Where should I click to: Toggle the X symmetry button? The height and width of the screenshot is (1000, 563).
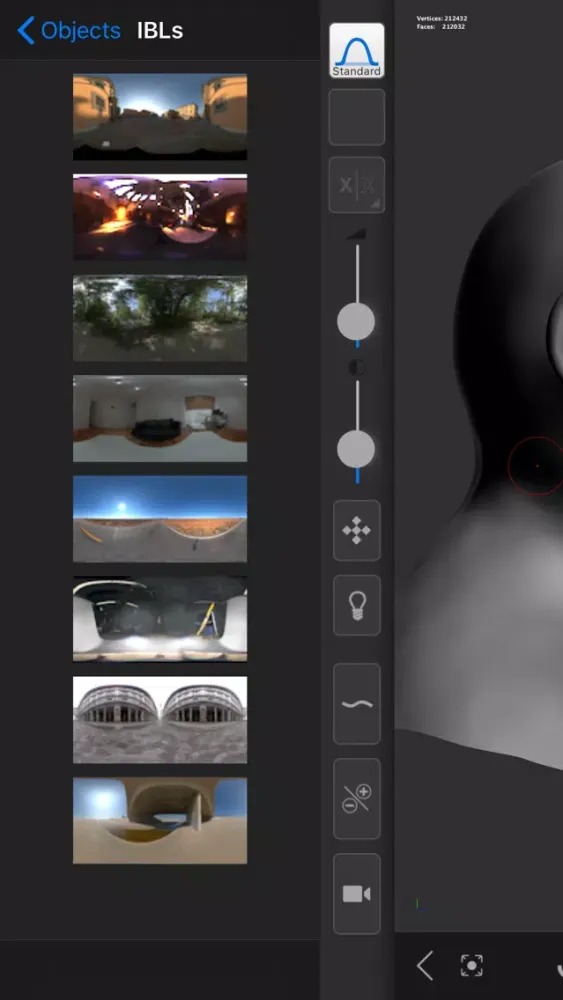tap(356, 185)
